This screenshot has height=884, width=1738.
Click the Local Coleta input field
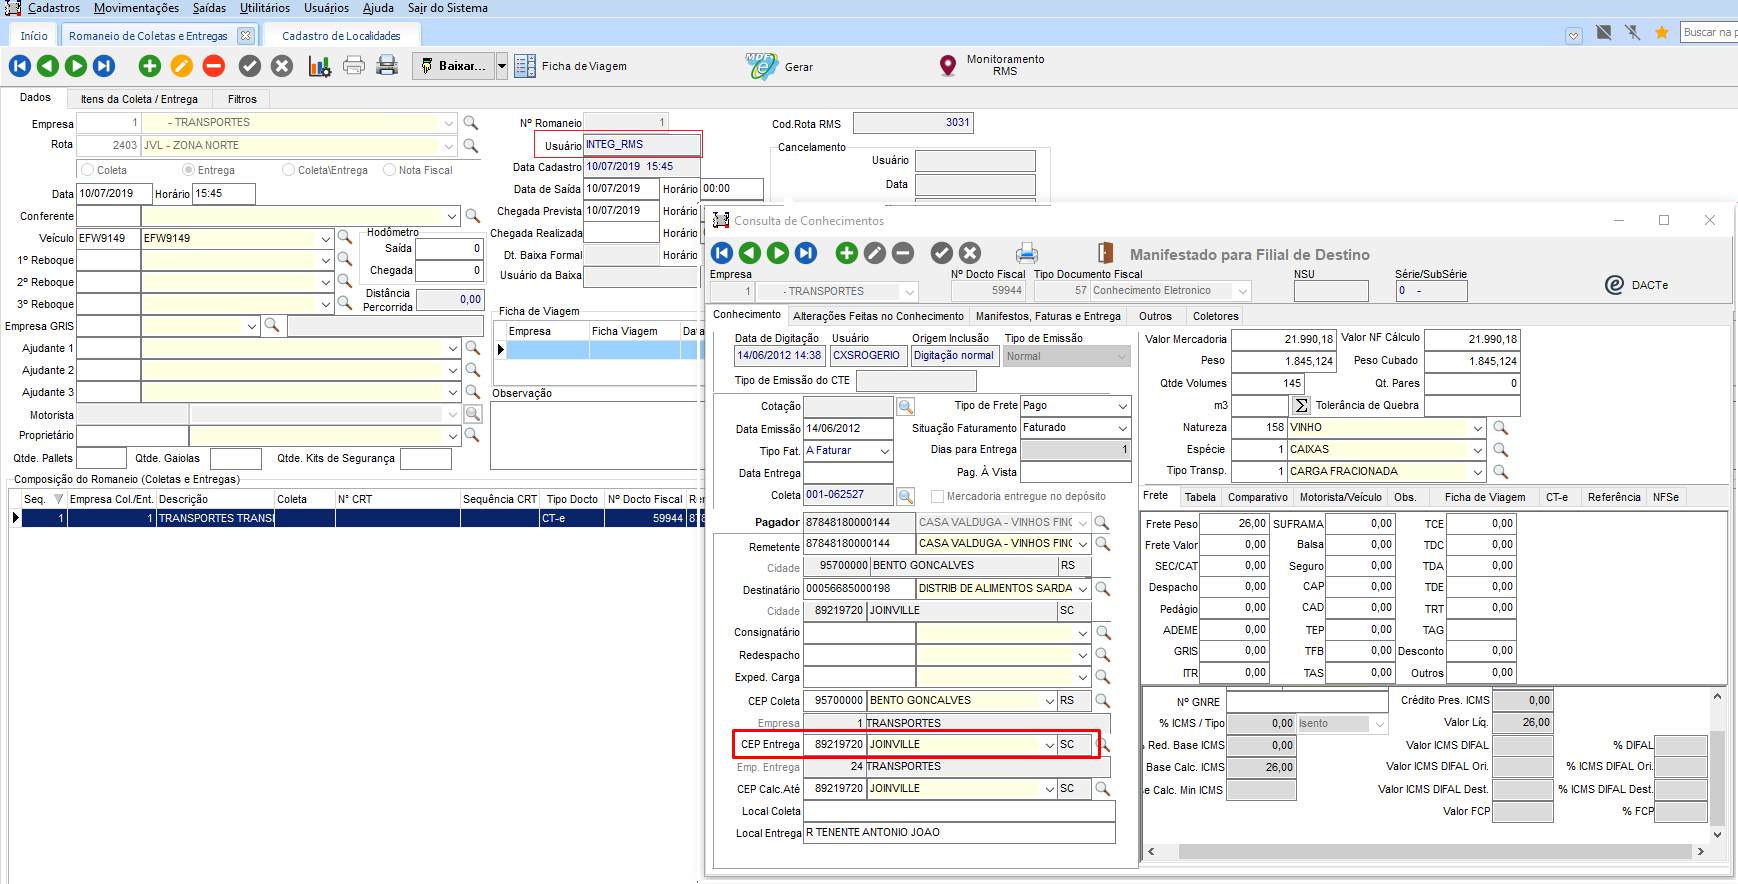click(x=958, y=811)
